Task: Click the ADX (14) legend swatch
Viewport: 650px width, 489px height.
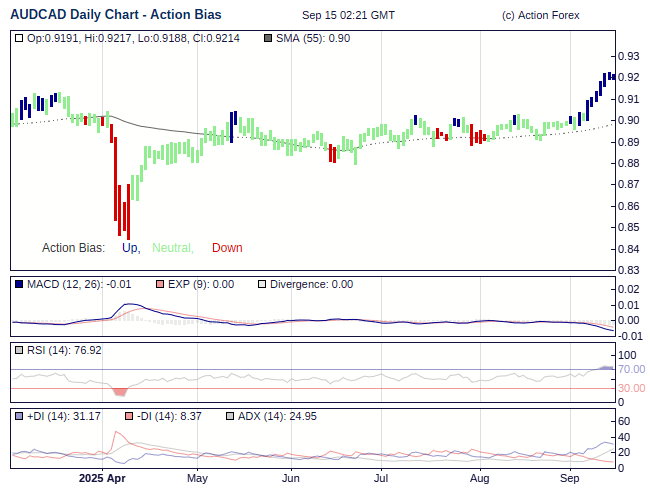Action: [230, 416]
